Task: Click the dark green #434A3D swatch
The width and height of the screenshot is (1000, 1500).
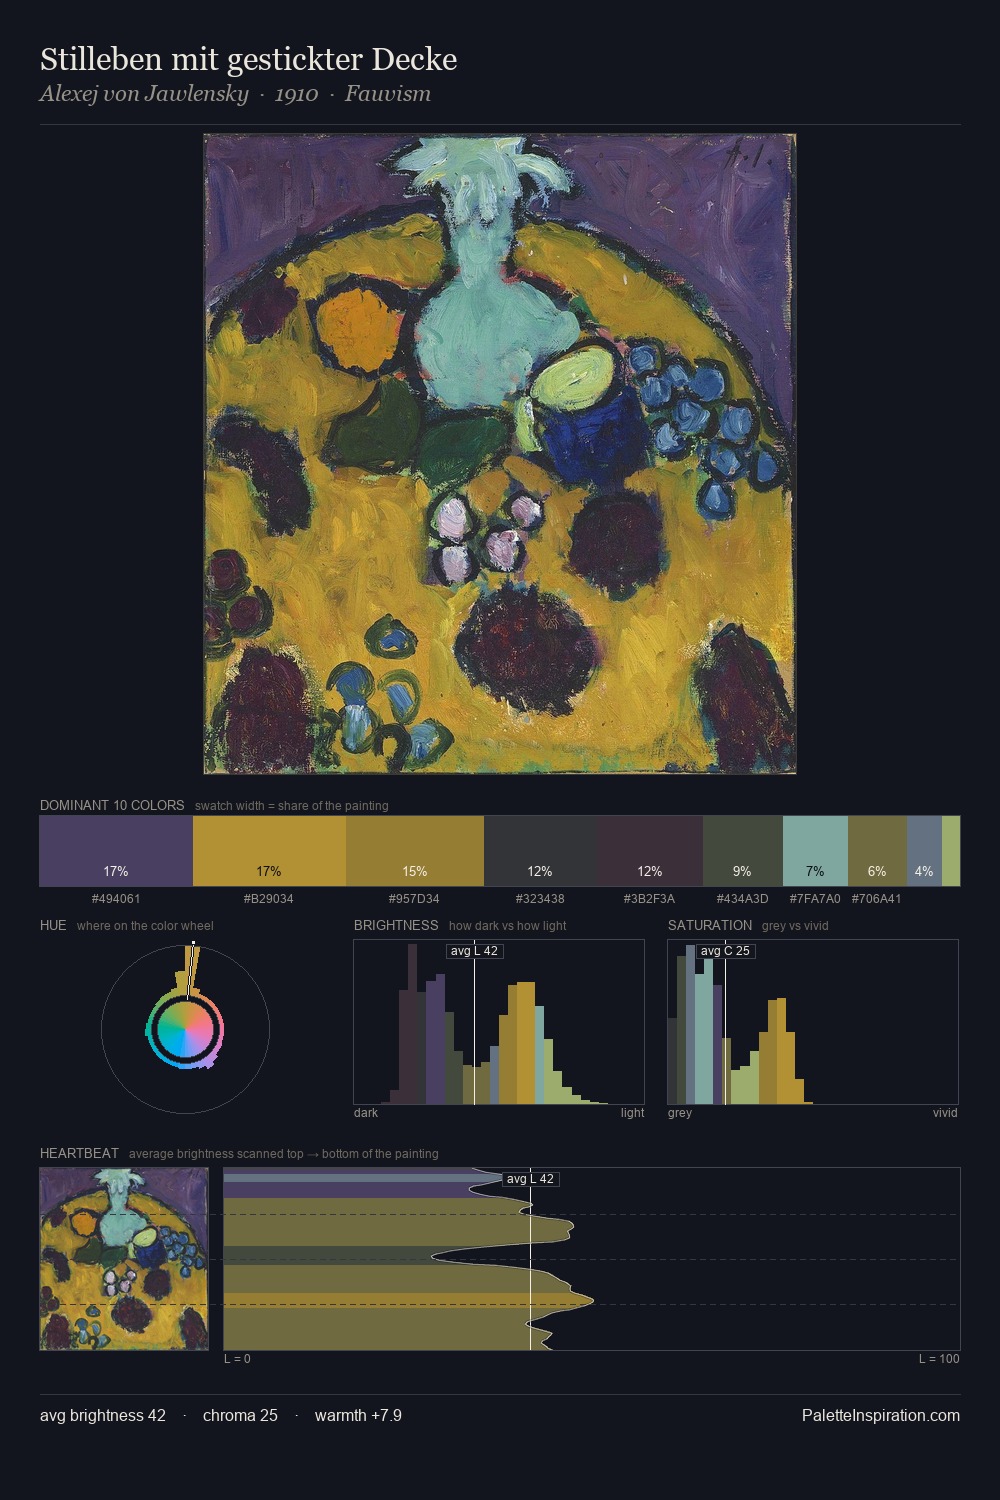Action: (x=743, y=851)
